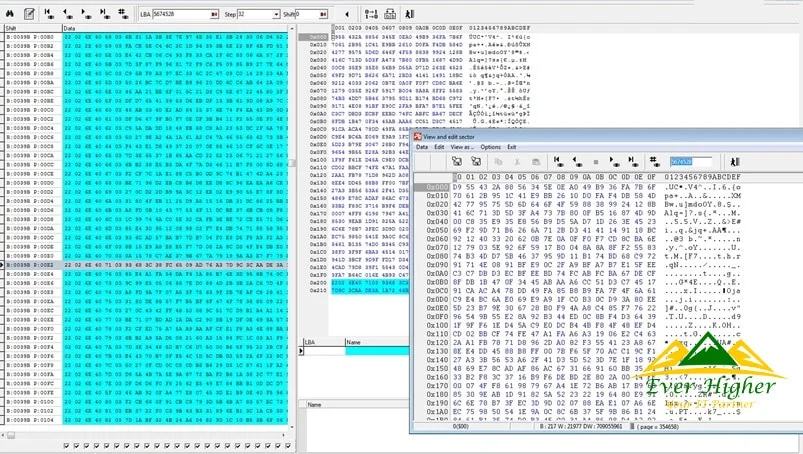This screenshot has height=454, width=803.
Task: Open the Exit menu item
Action: click(512, 147)
